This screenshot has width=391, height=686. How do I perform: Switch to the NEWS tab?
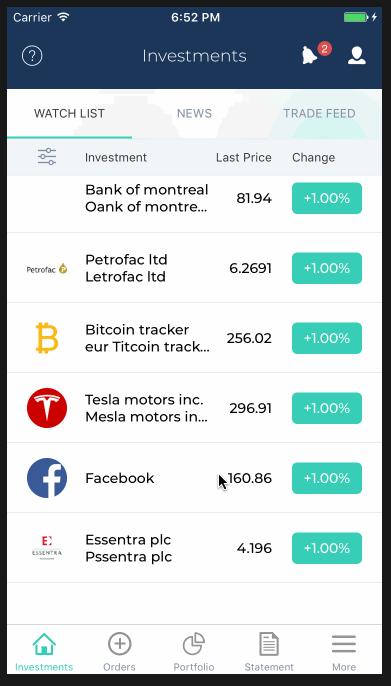[x=194, y=113]
